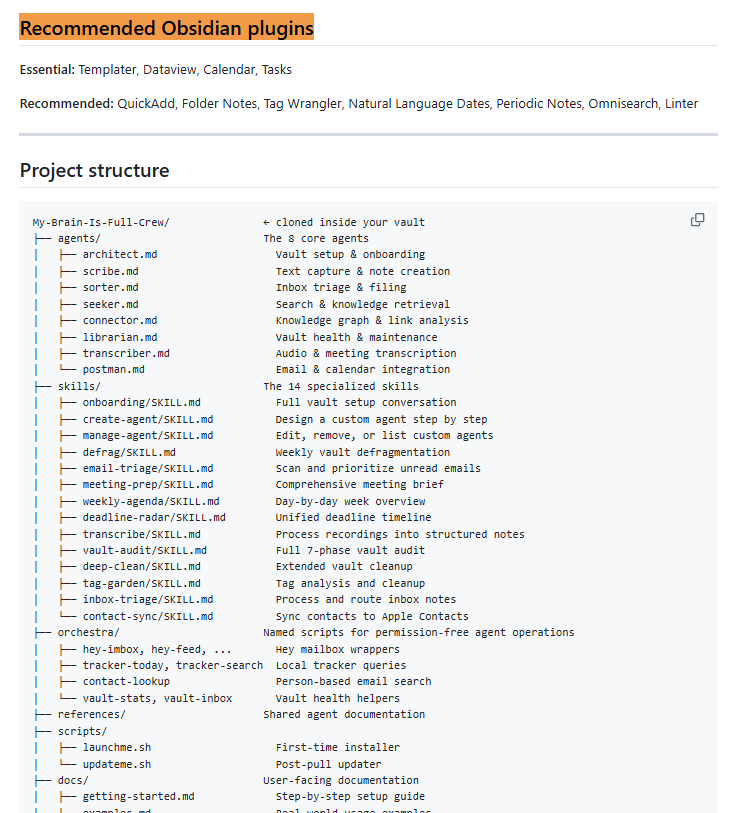737x813 pixels.
Task: Click 'meeting-prep/SKILL.md' in the tree
Action: 148,484
